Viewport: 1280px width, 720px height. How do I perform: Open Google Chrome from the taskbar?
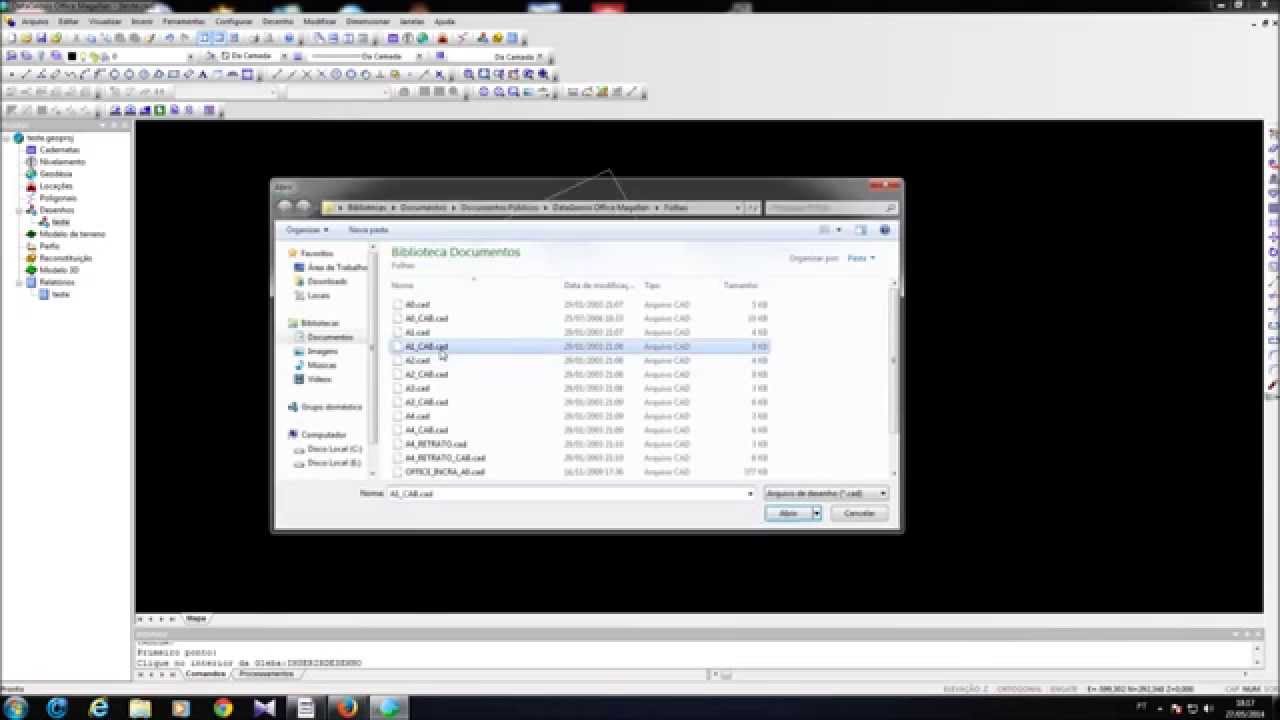tap(223, 708)
